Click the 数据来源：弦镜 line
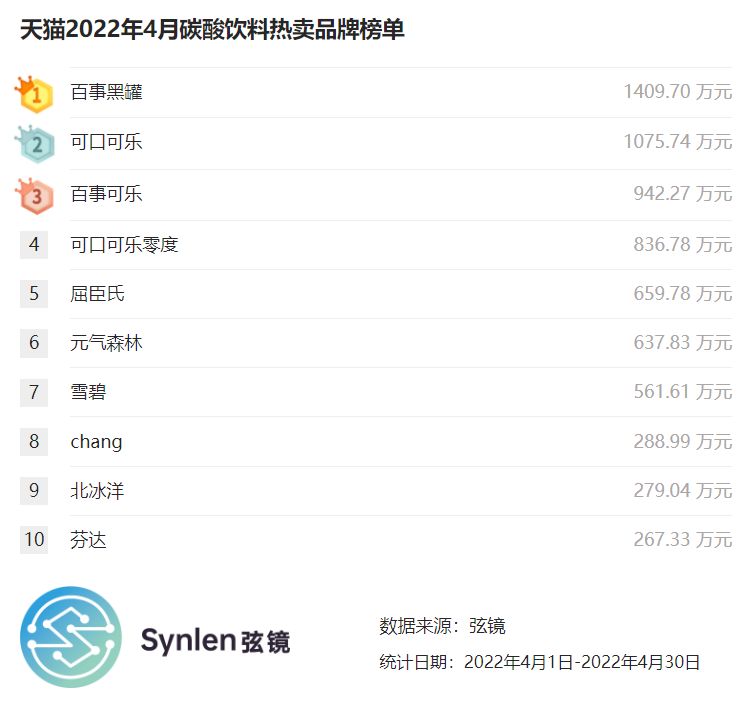752x703 pixels. tap(442, 626)
